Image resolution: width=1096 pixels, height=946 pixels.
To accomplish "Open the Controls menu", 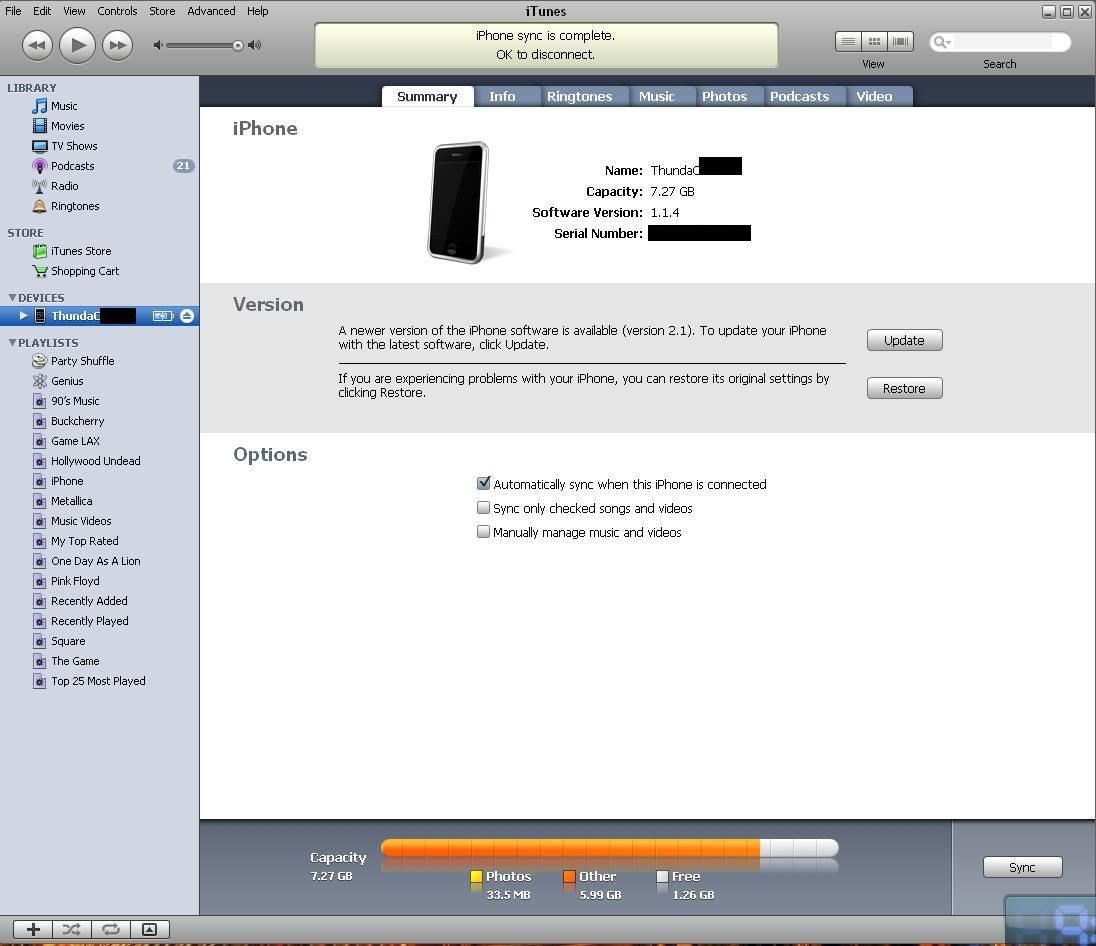I will tap(117, 10).
